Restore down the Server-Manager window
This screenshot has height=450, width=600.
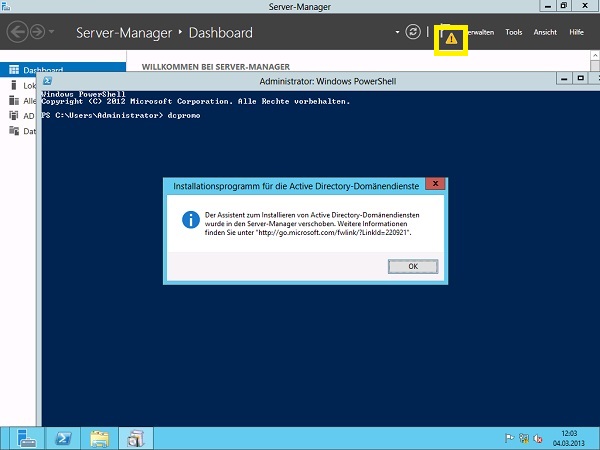click(x=564, y=6)
